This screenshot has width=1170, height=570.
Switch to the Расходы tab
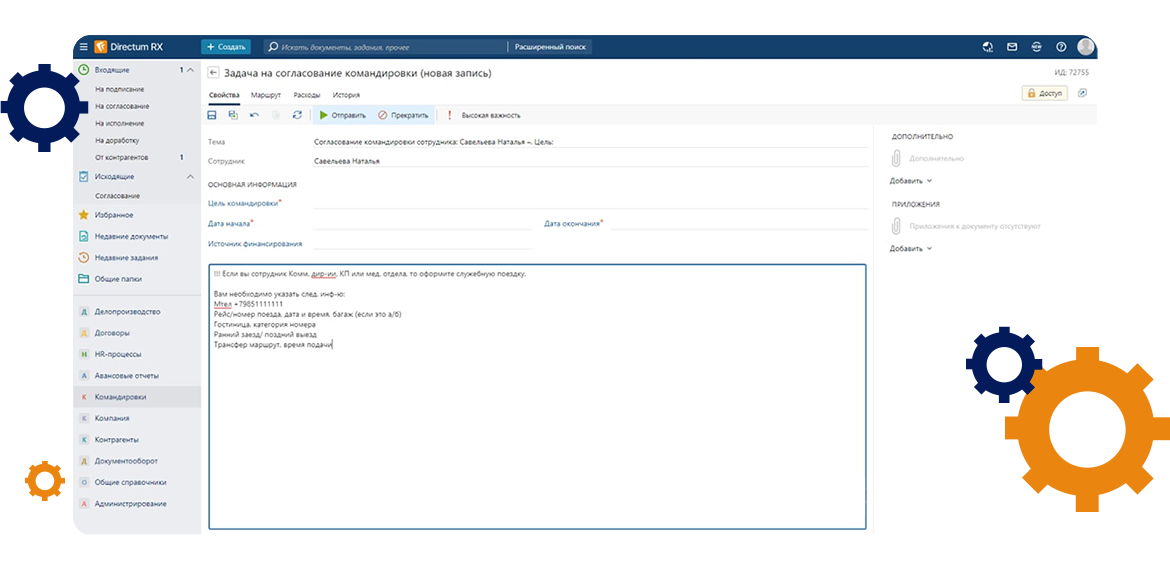click(x=307, y=95)
